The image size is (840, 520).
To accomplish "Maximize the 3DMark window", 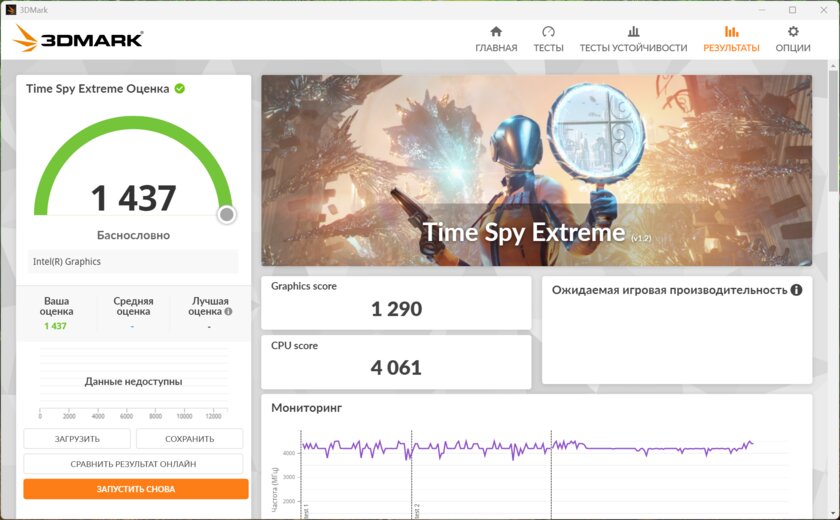I will coord(792,10).
